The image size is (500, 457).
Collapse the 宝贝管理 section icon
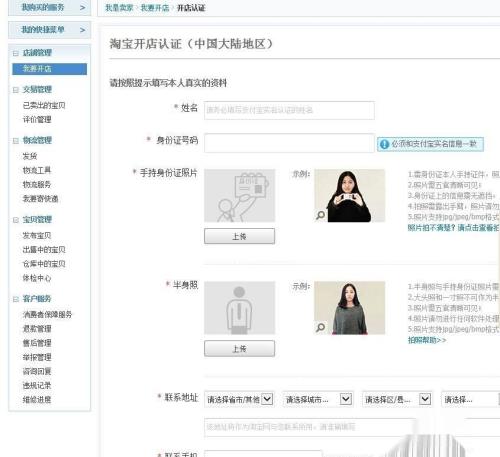(x=16, y=220)
